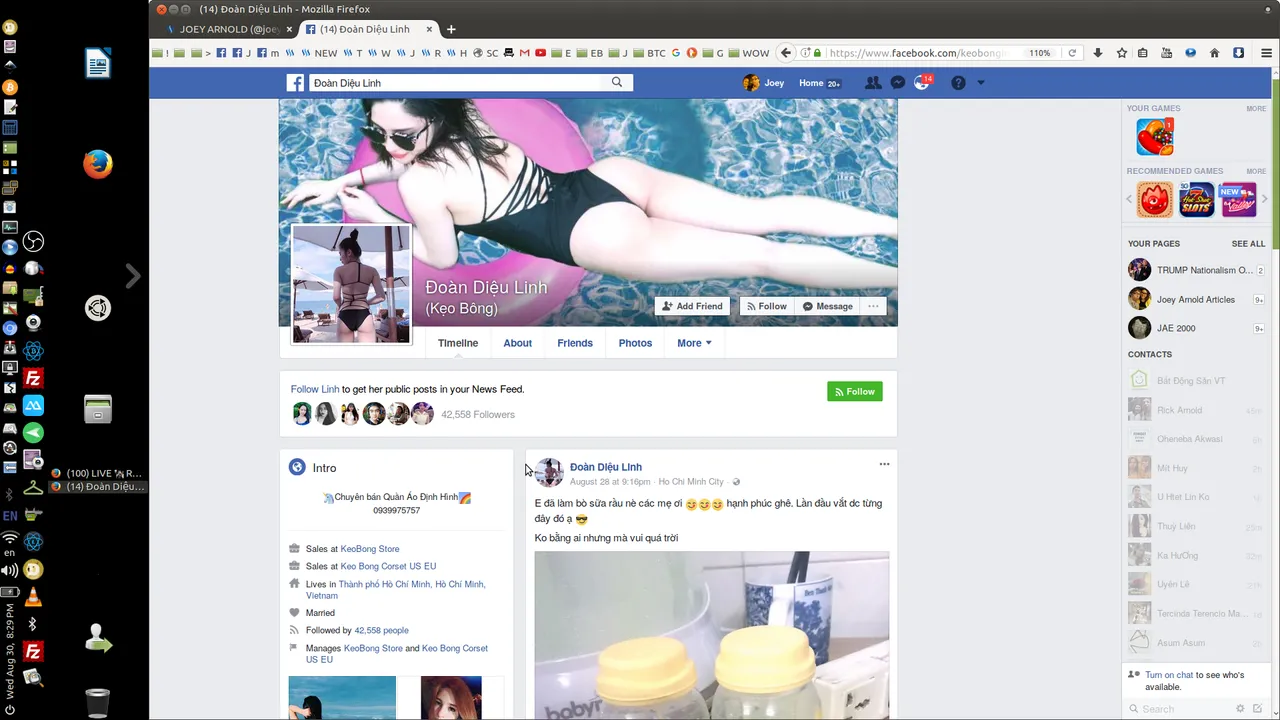Open Đoàn Diệu Linh post author link
This screenshot has width=1280, height=720.
coord(606,467)
